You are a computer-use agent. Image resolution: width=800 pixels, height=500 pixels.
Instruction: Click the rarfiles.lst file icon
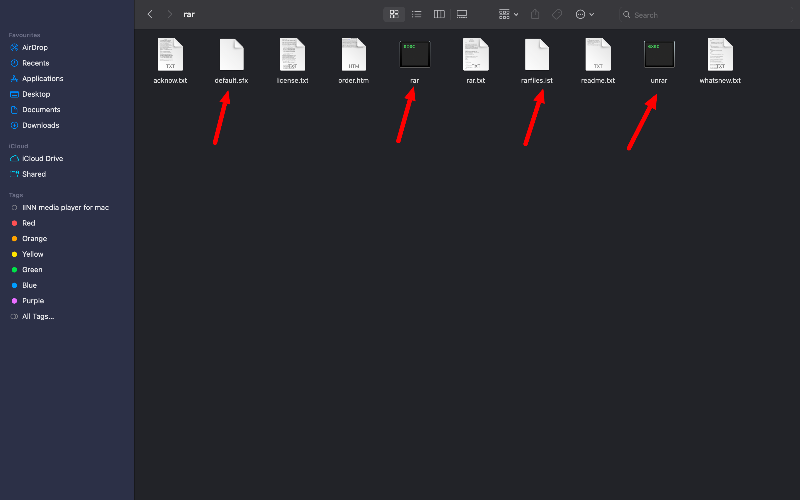[537, 55]
